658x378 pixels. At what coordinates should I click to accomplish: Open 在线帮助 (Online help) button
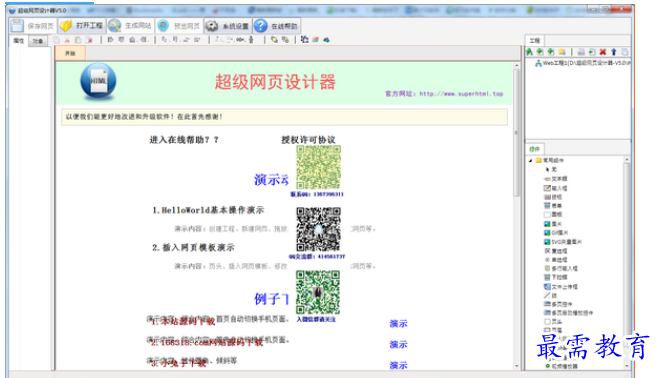click(x=277, y=26)
